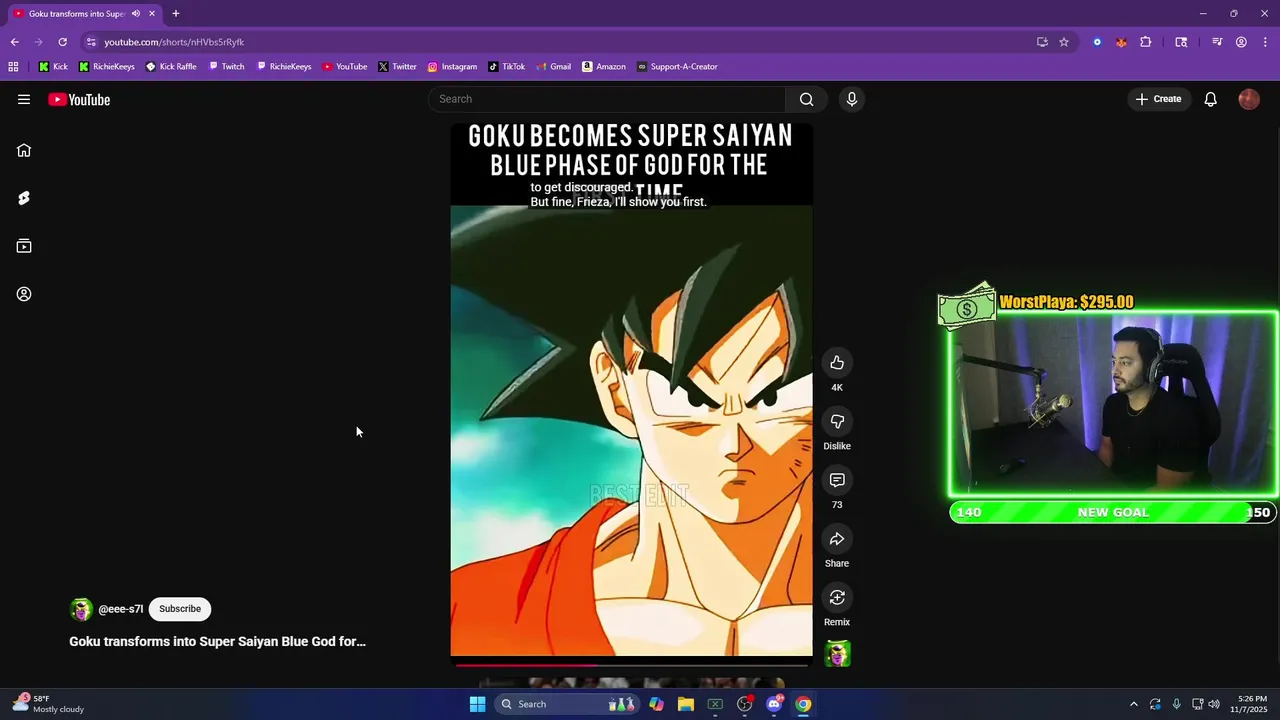Screen dimensions: 1280x720
Task: Click the Create button
Action: [1159, 99]
